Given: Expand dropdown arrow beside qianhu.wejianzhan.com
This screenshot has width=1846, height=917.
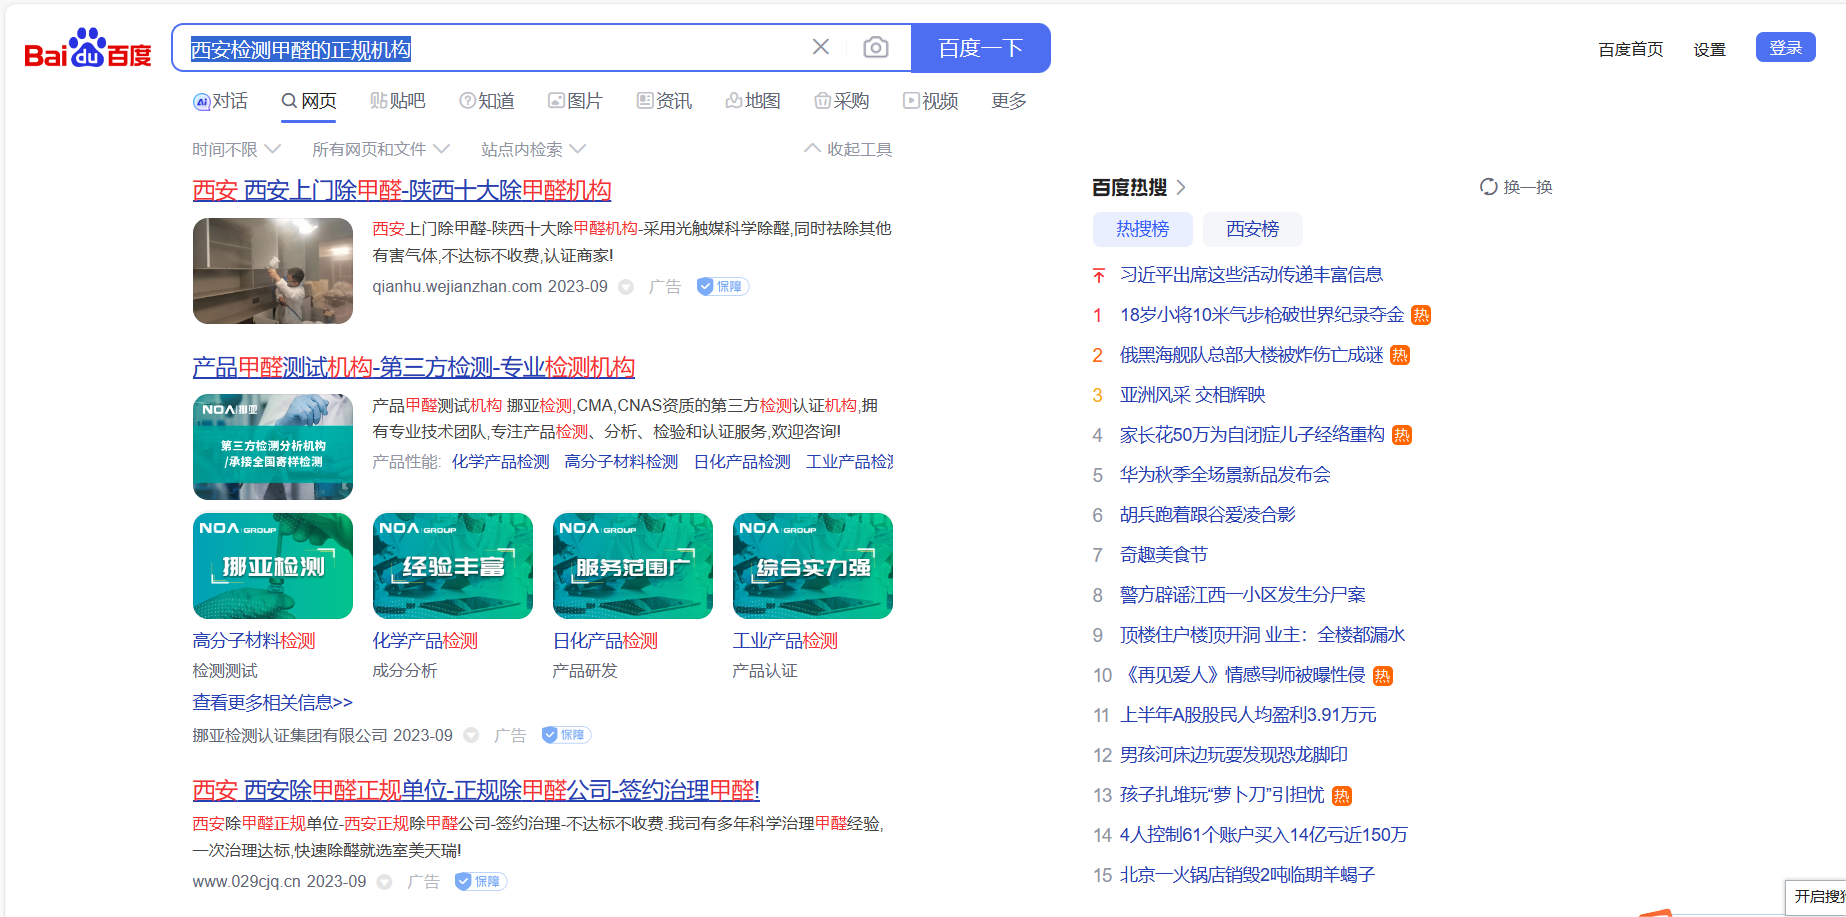Looking at the screenshot, I should tap(626, 287).
